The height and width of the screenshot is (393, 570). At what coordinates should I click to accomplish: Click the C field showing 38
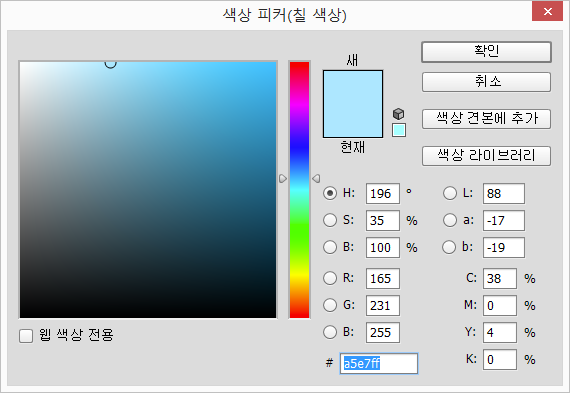point(500,278)
